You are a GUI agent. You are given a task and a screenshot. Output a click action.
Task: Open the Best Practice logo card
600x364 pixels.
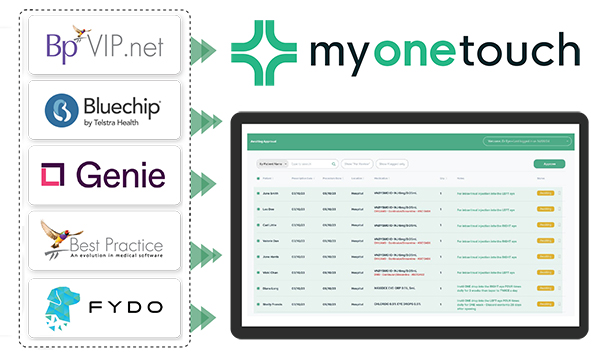(x=104, y=241)
